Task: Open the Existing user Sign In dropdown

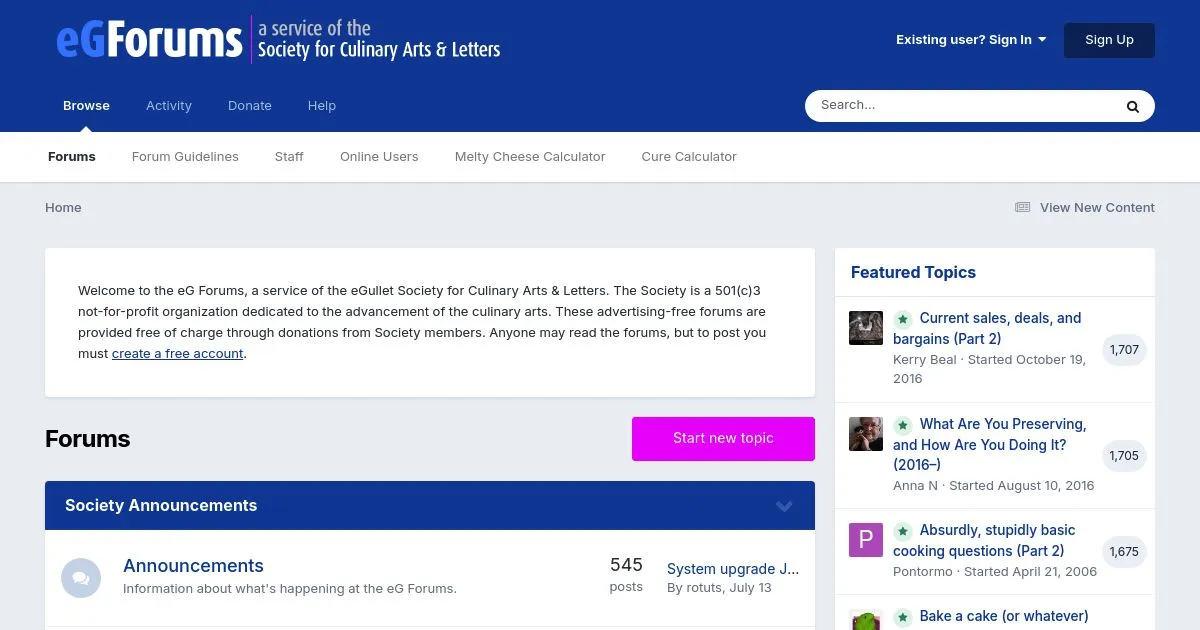Action: (971, 40)
